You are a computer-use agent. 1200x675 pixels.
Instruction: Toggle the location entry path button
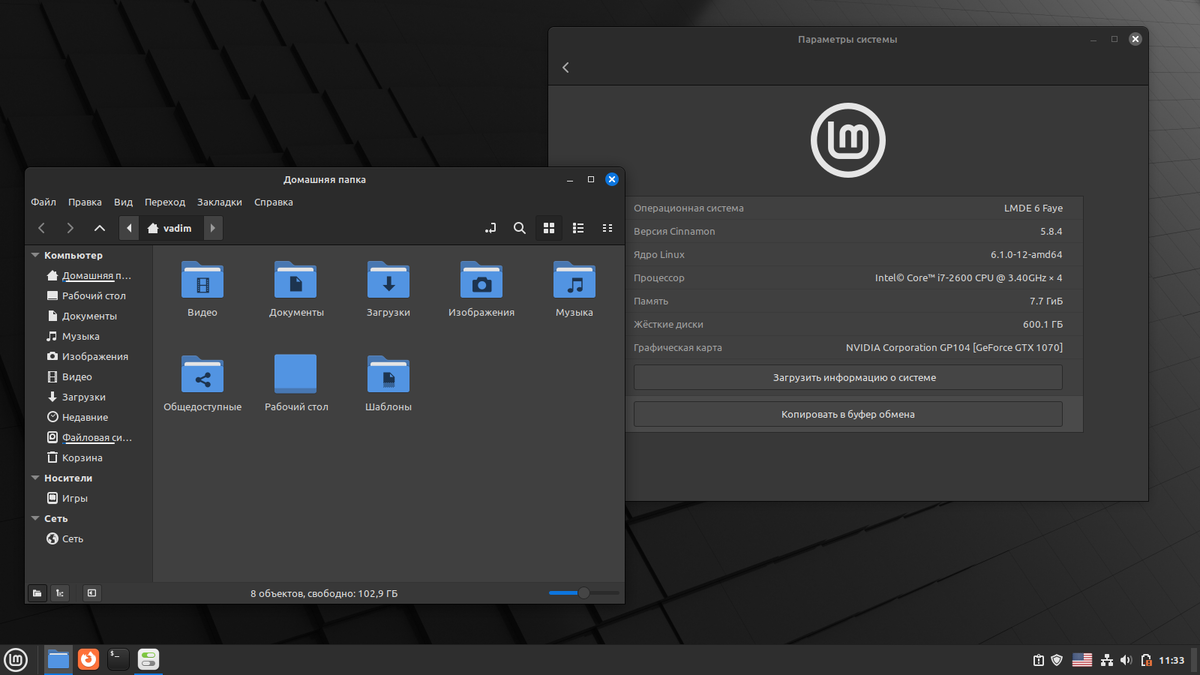click(x=490, y=228)
